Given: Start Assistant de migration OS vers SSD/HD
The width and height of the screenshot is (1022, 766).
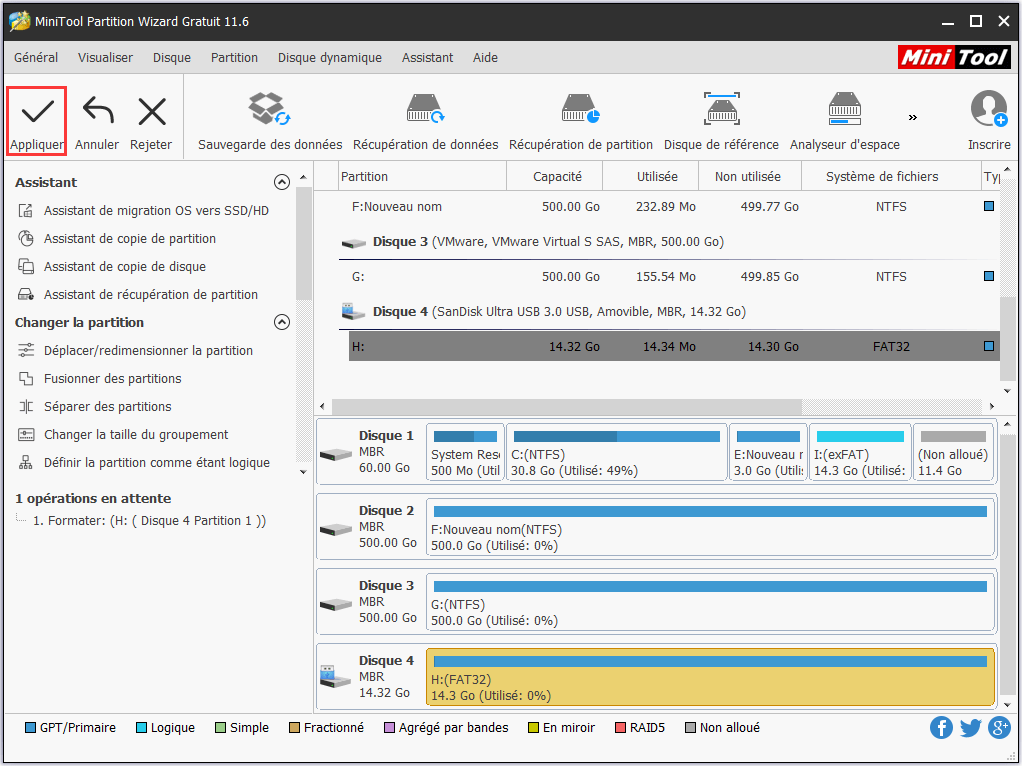Looking at the screenshot, I should pyautogui.click(x=156, y=211).
